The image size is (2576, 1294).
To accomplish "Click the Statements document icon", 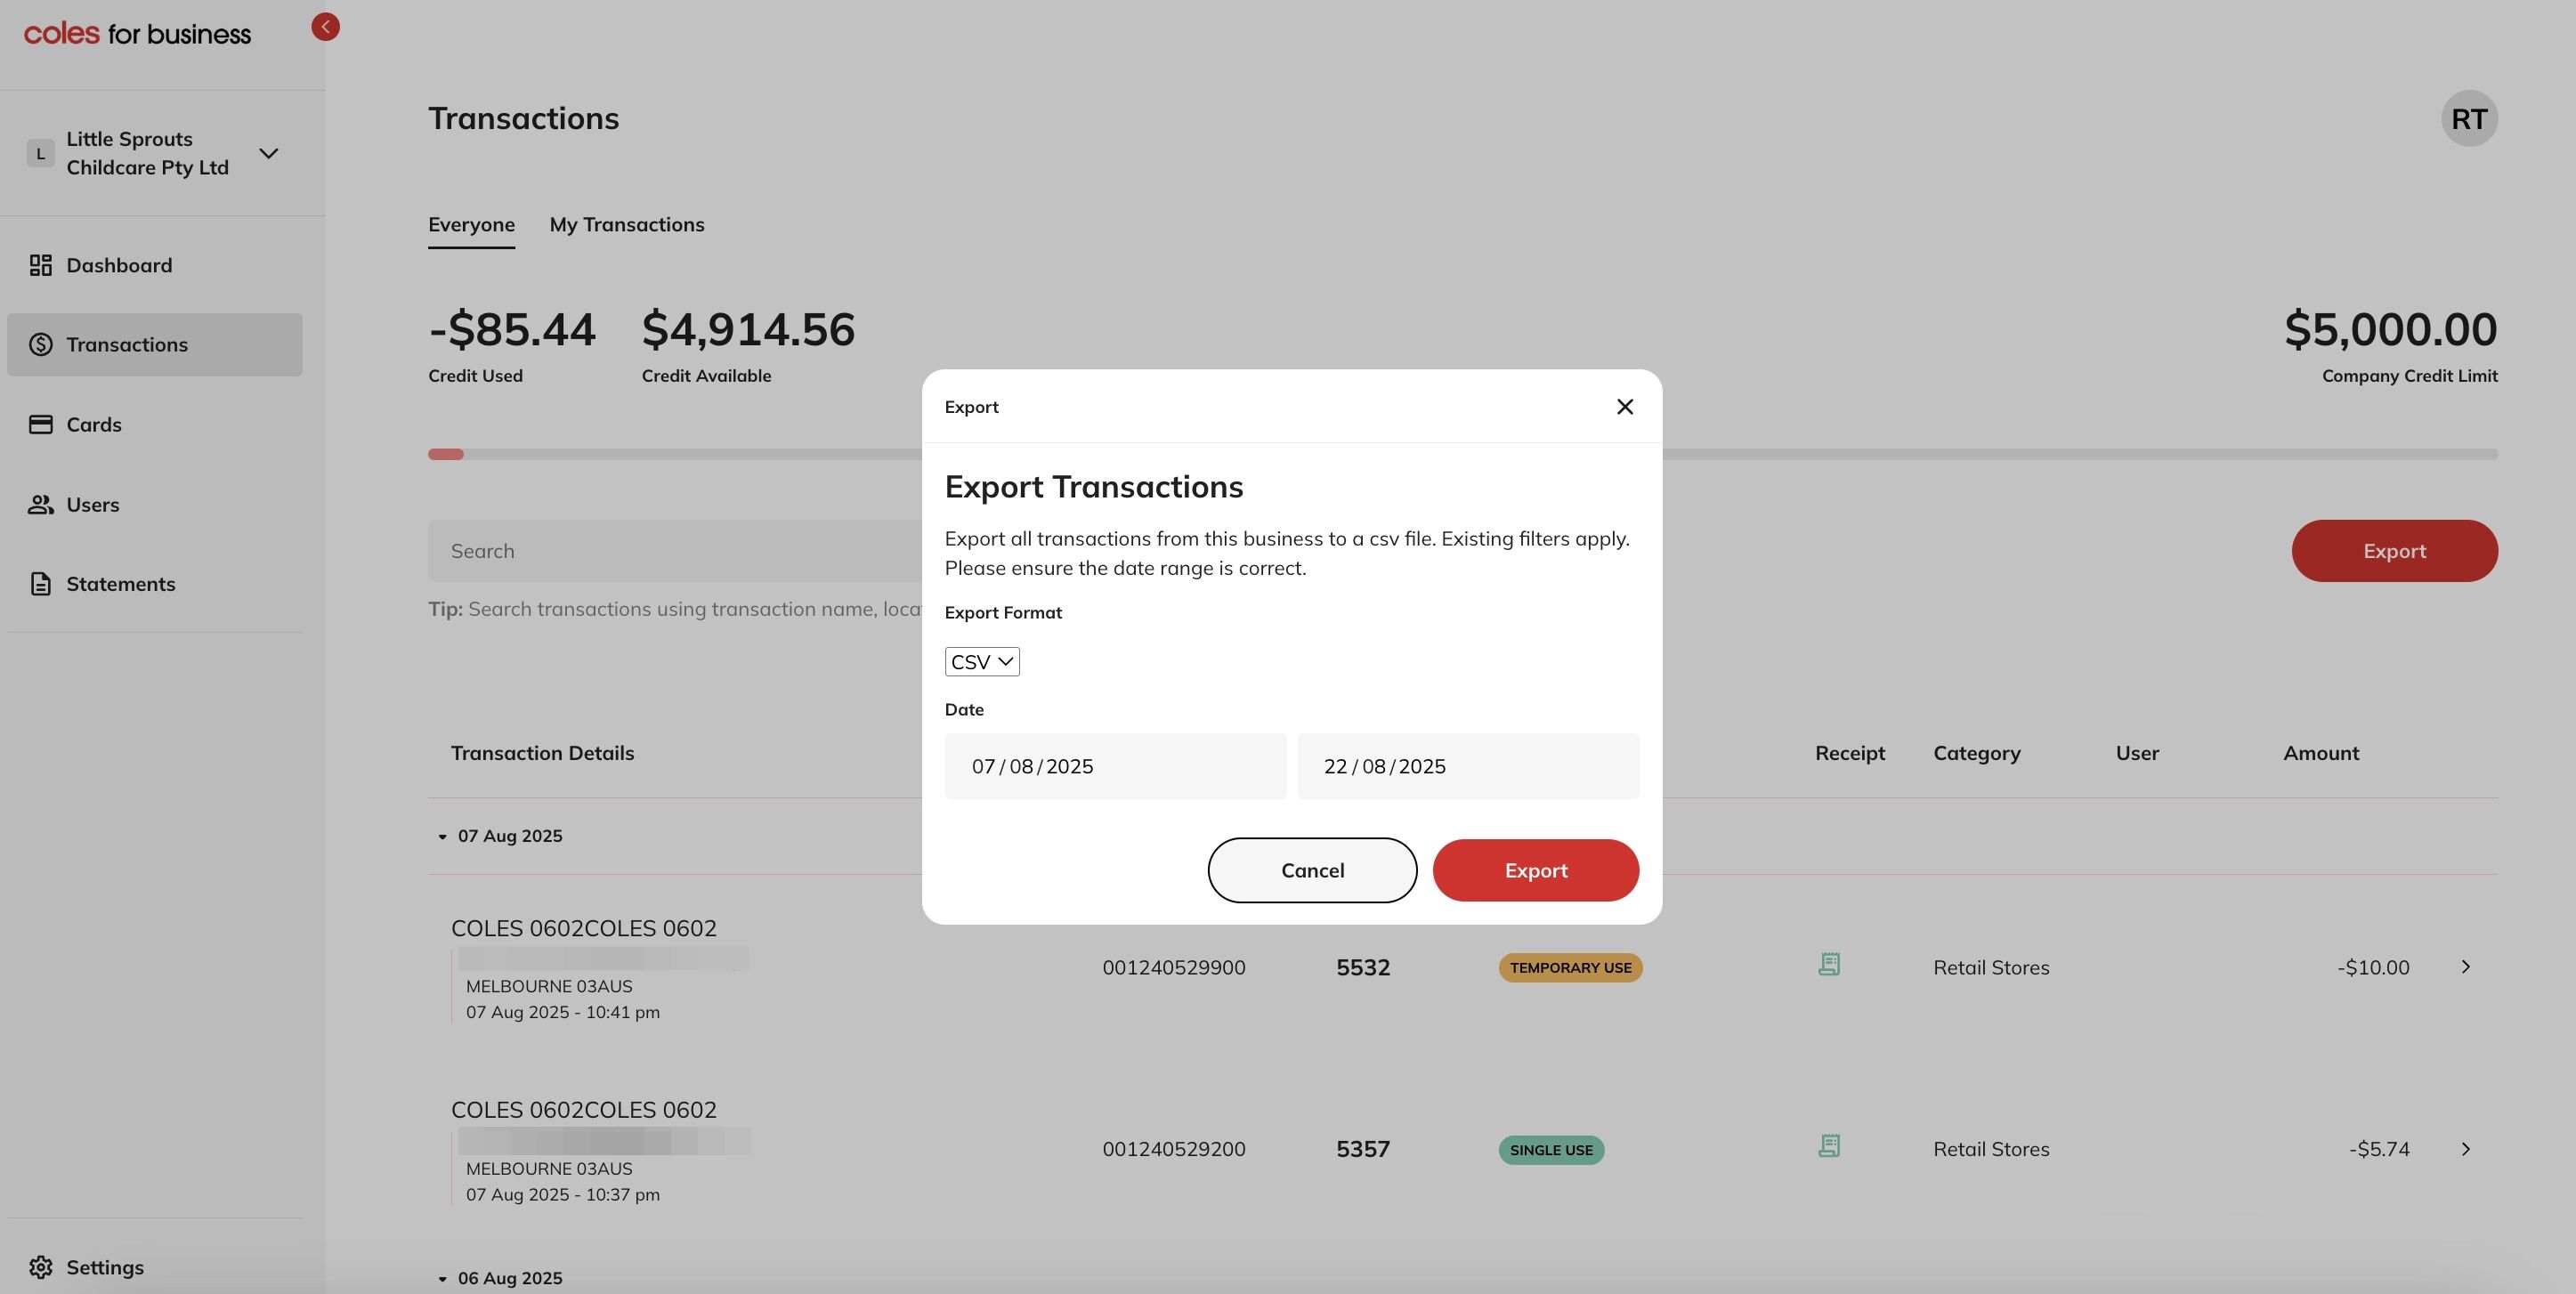I will (40, 584).
